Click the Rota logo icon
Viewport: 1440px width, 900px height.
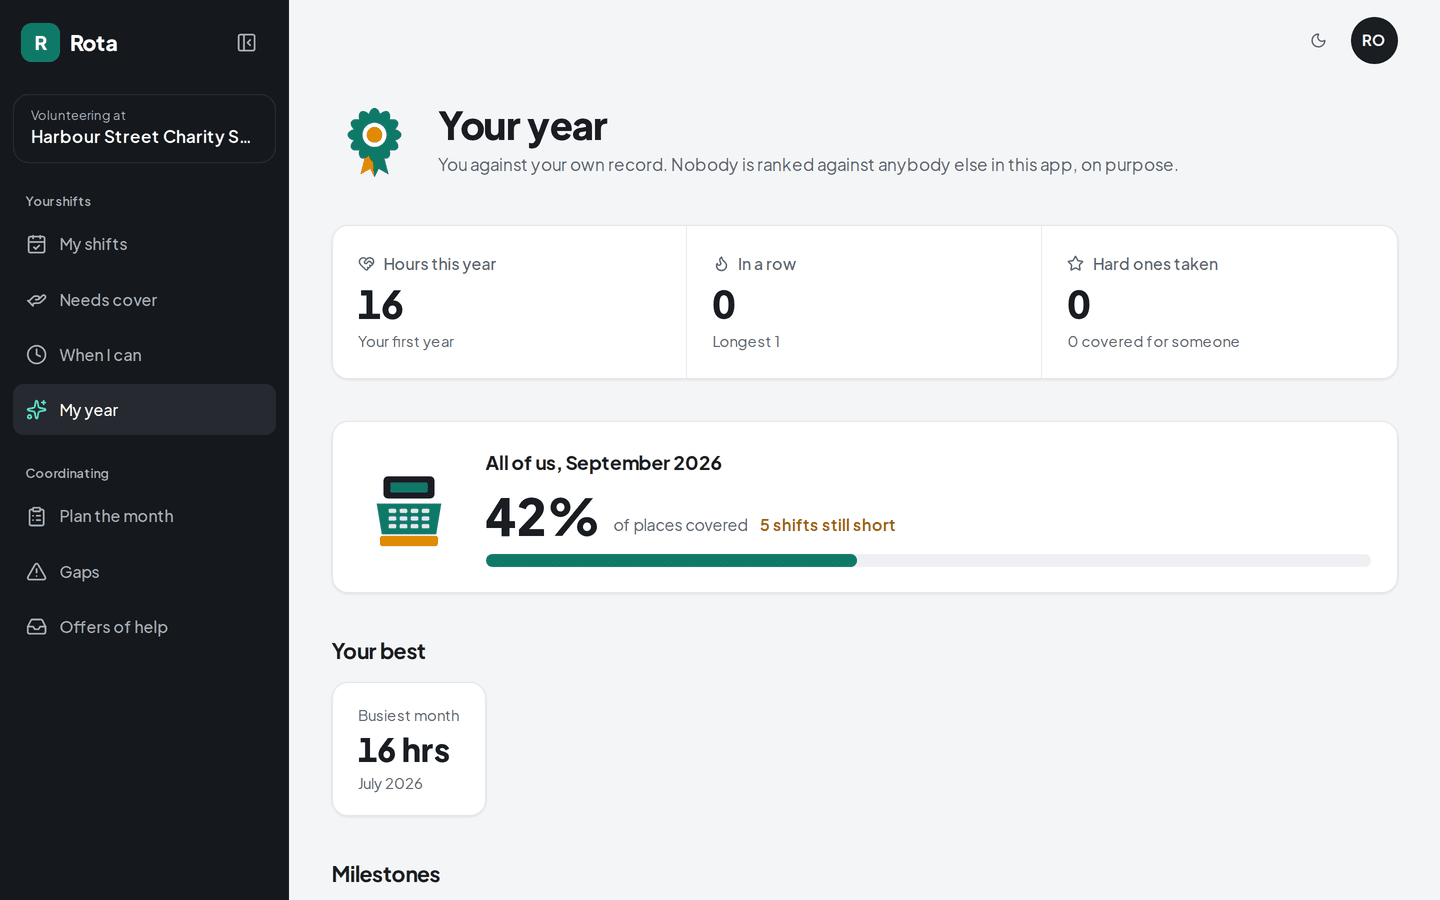40,43
